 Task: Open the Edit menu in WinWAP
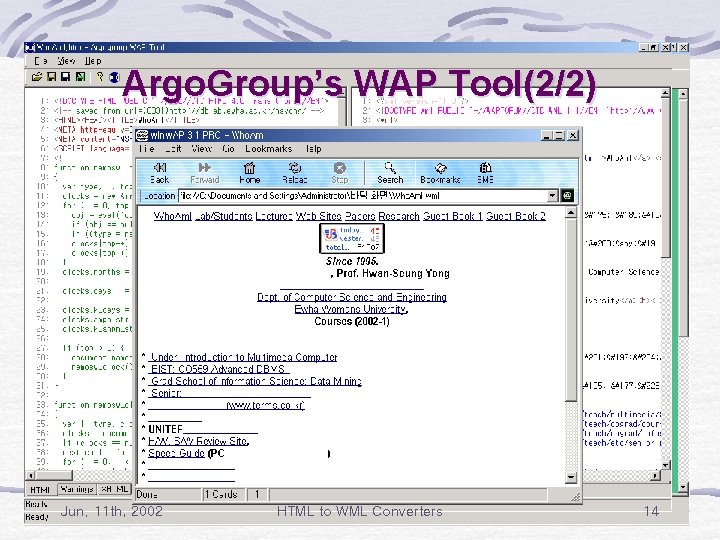[173, 149]
